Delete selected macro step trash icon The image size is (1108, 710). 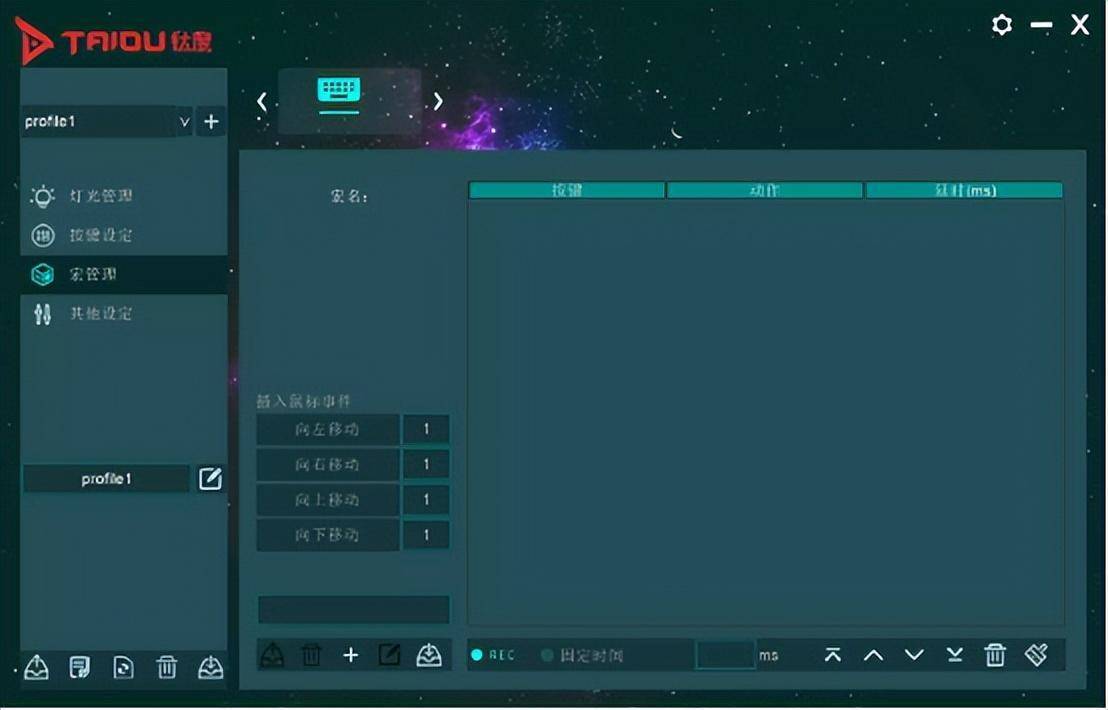coord(995,655)
